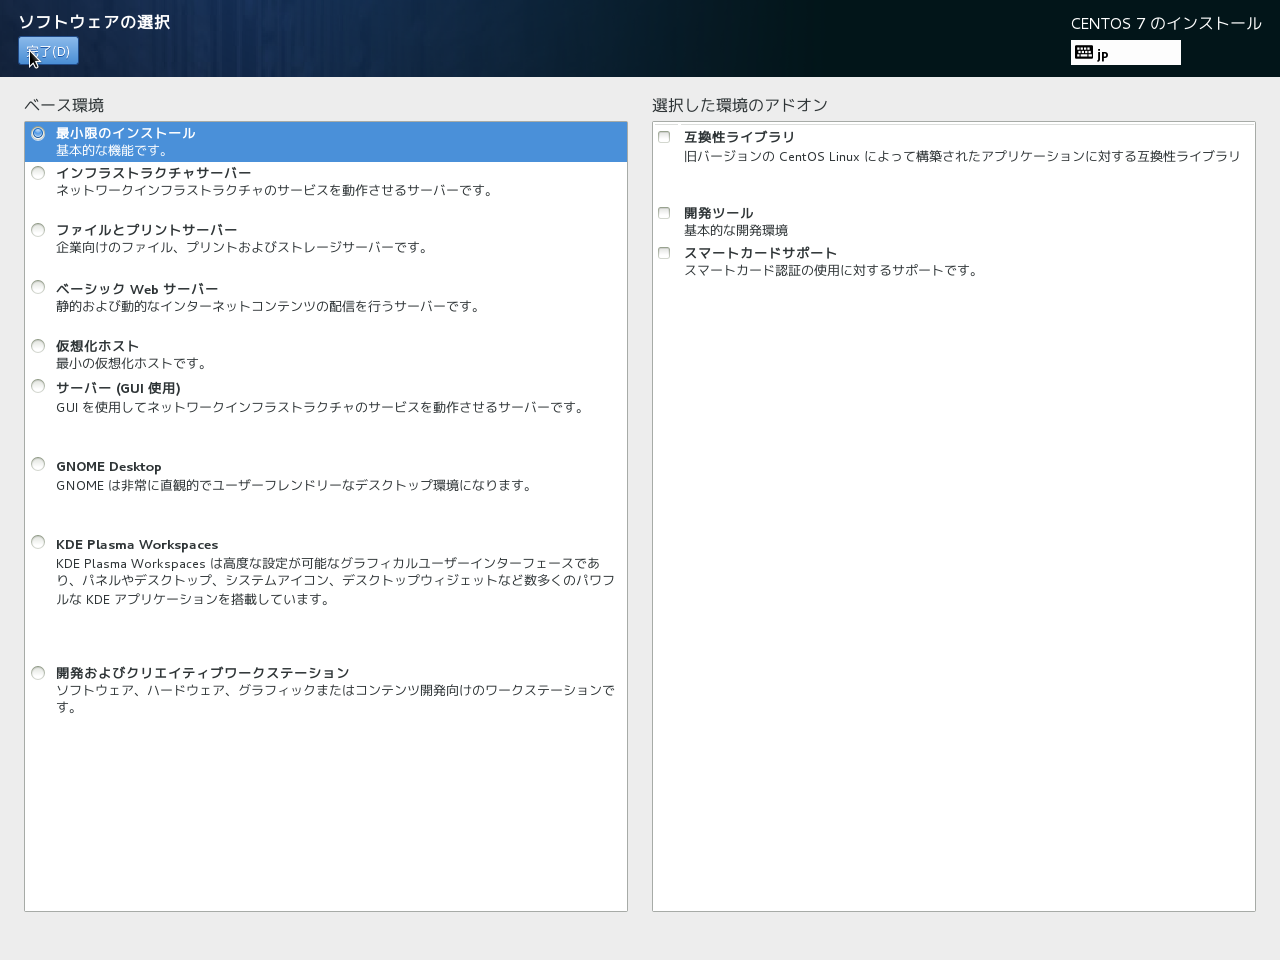Enable 互換性ライブラリ checkbox
The image size is (1280, 960).
[x=664, y=137]
